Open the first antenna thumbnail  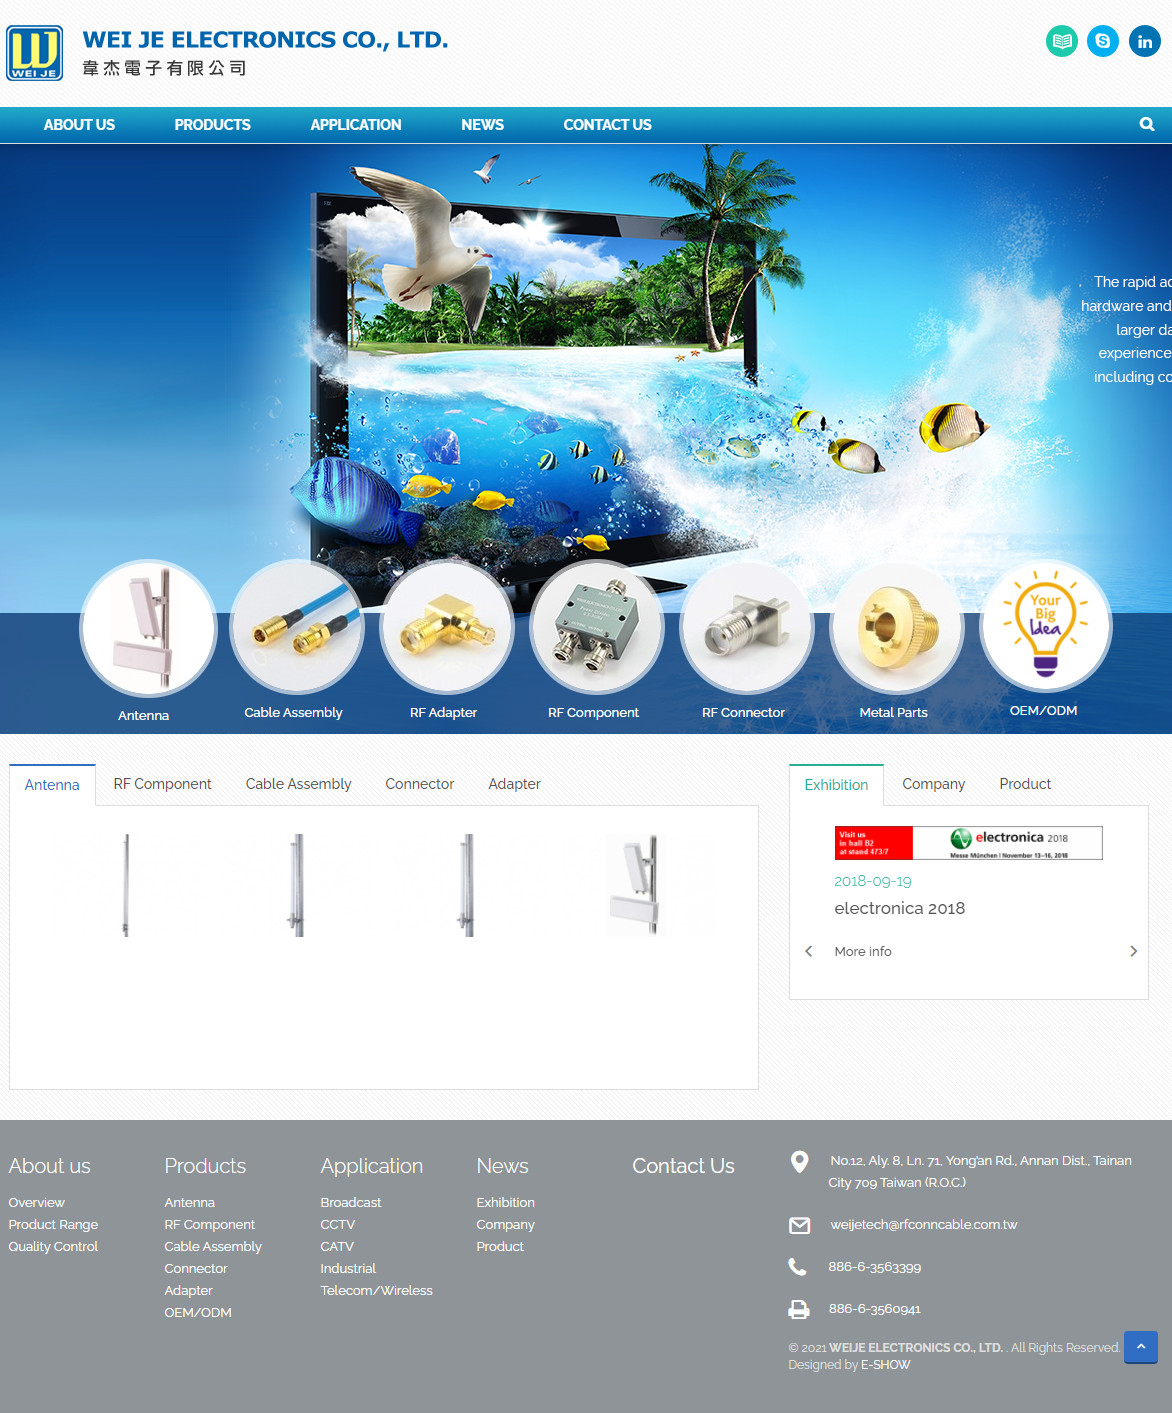tap(126, 885)
